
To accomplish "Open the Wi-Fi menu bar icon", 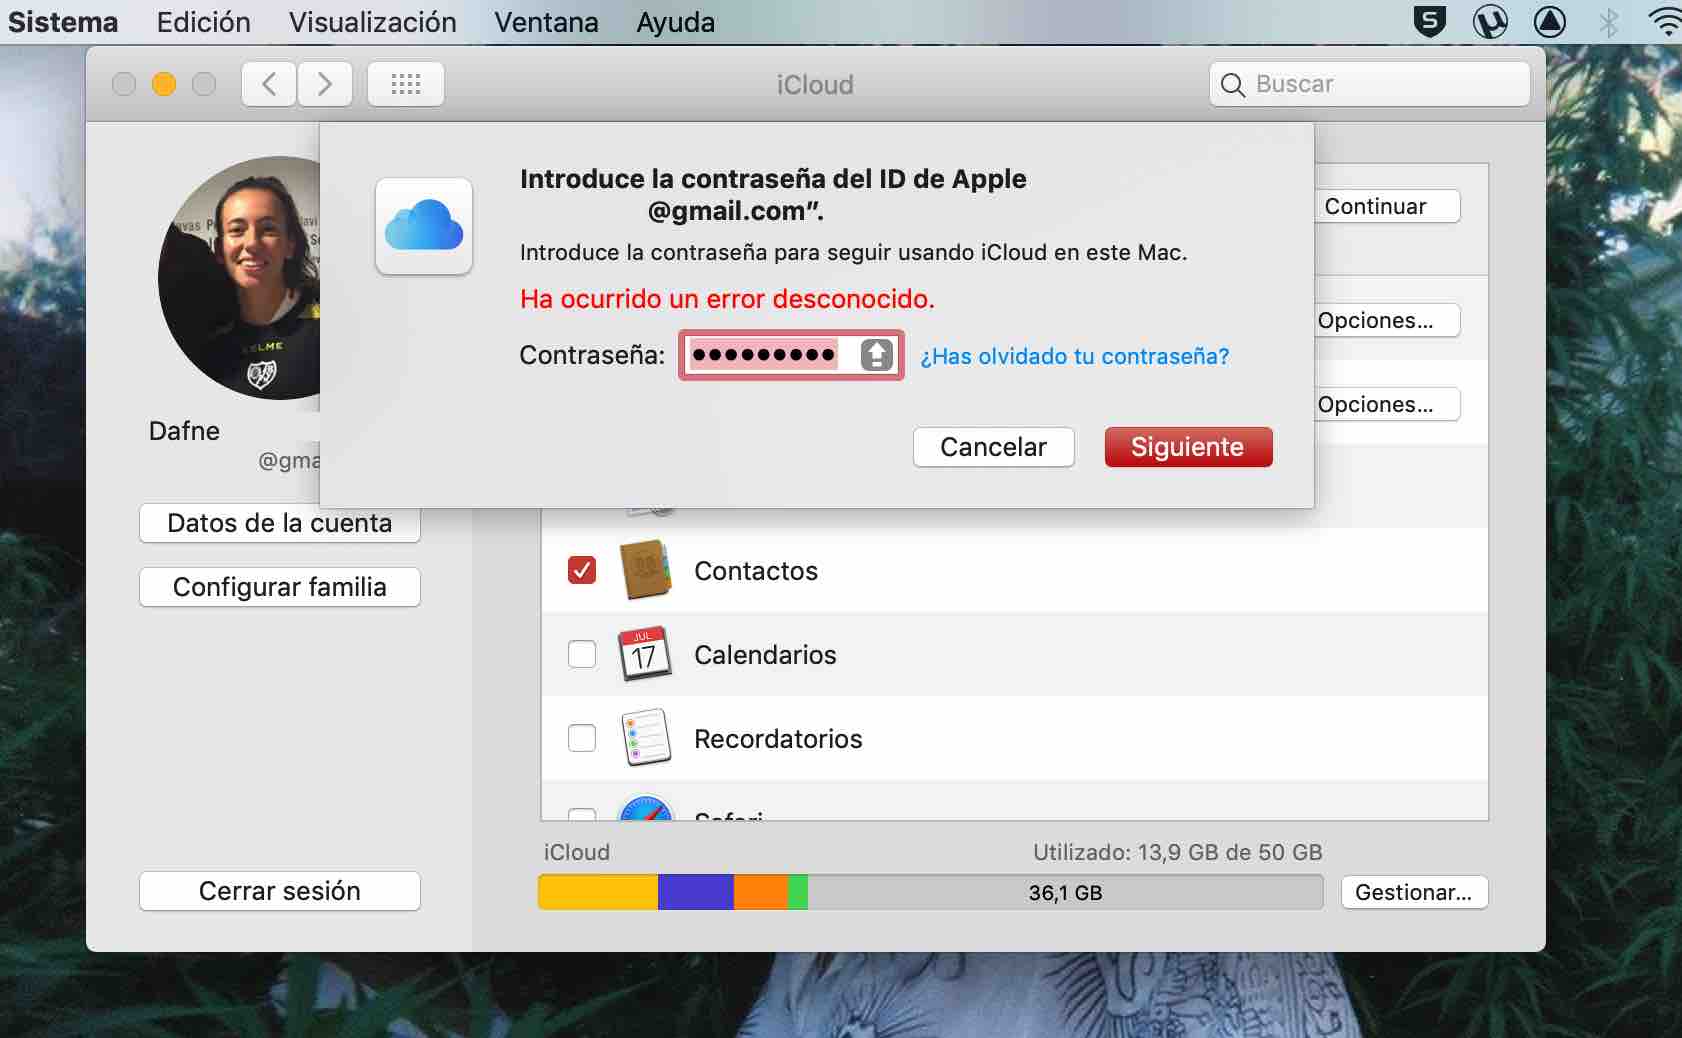I will pyautogui.click(x=1665, y=22).
